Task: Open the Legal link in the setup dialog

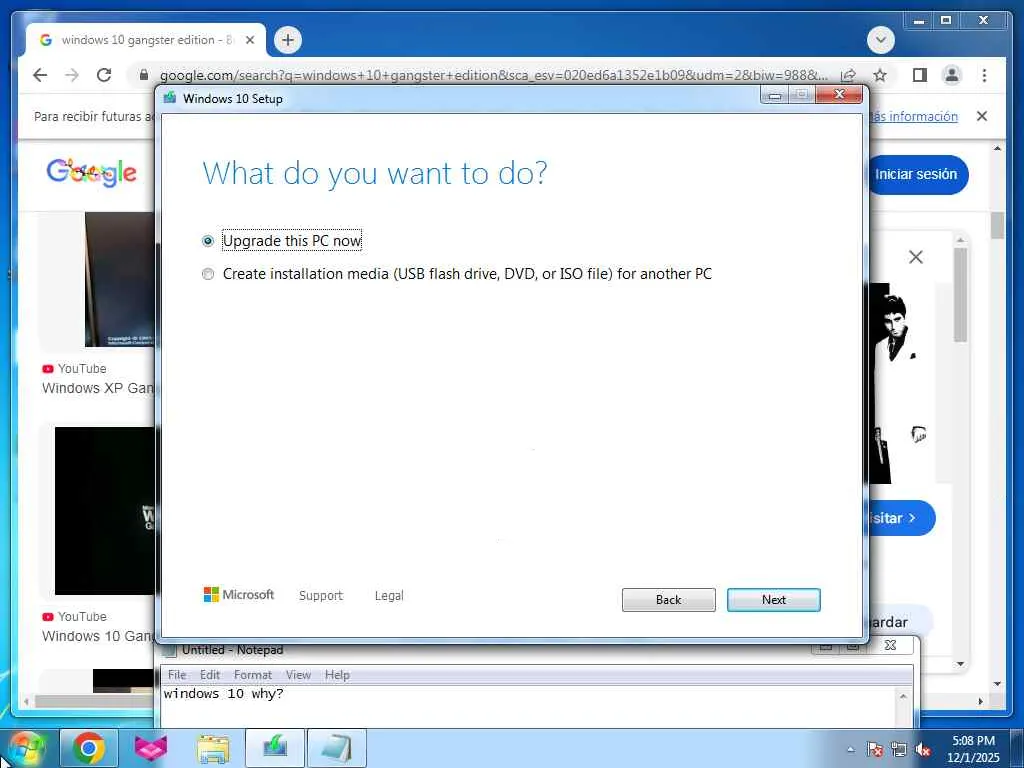Action: tap(389, 596)
